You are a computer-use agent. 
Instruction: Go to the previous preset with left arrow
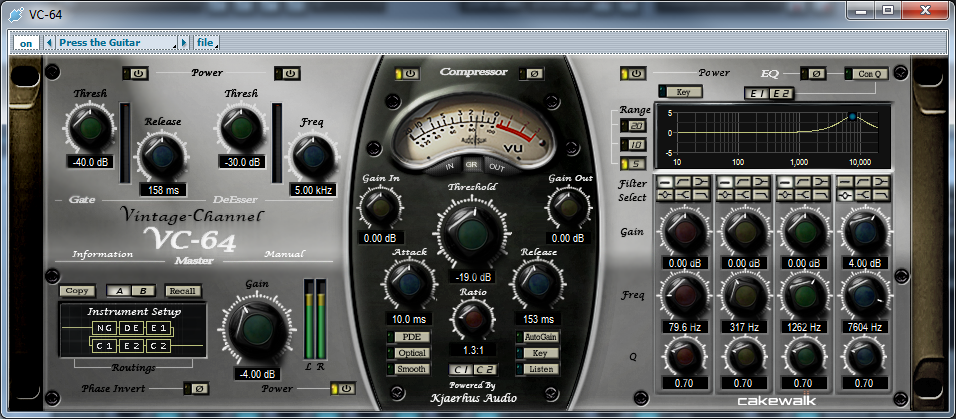click(x=51, y=43)
